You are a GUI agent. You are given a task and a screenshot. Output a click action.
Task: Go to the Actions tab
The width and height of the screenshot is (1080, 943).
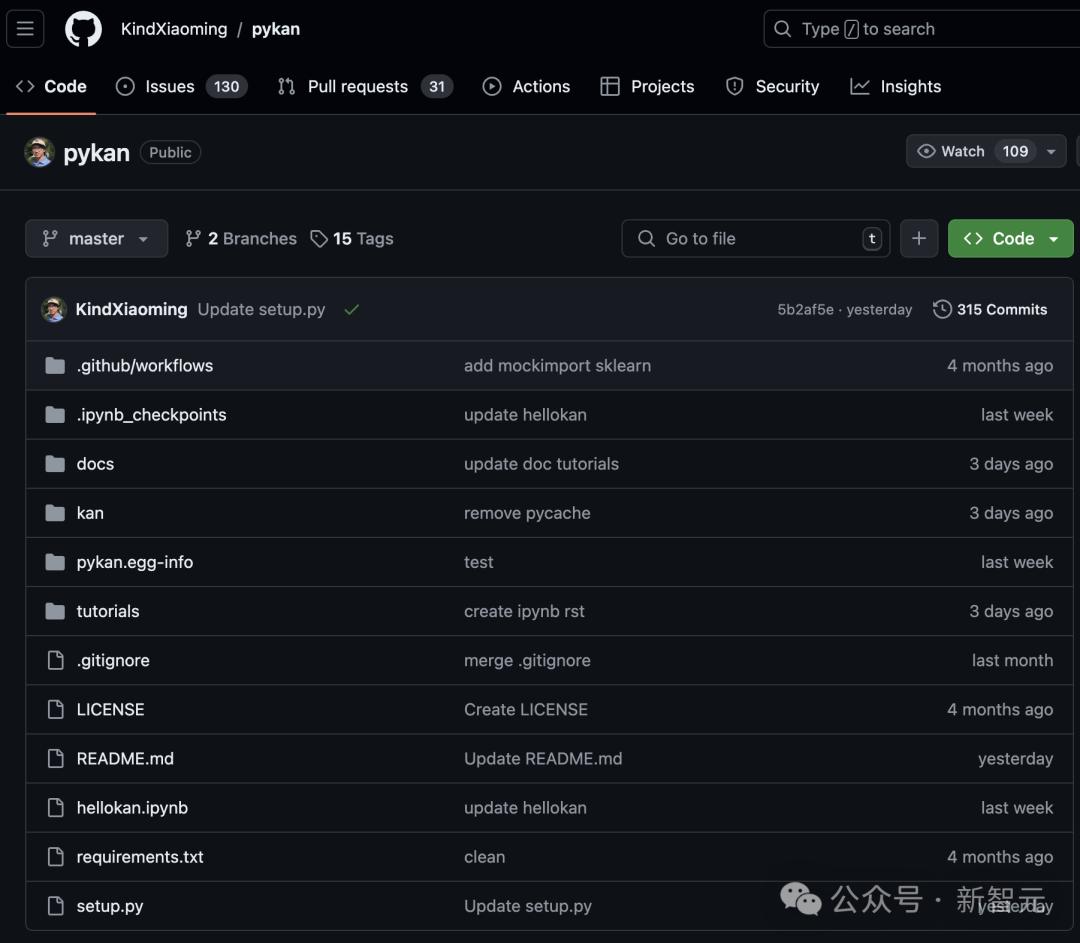526,87
